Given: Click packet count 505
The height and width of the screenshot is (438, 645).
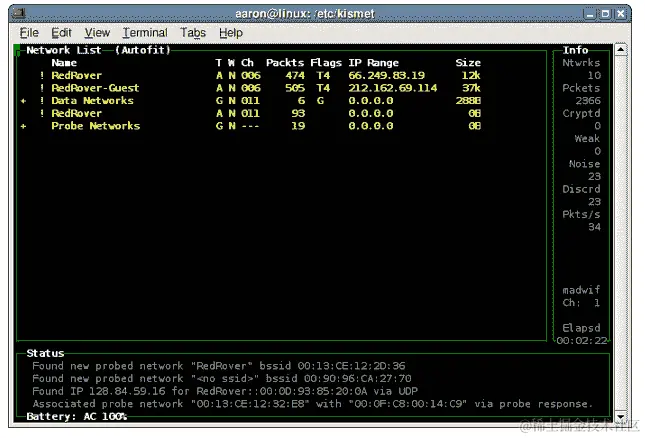Looking at the screenshot, I should 295,88.
